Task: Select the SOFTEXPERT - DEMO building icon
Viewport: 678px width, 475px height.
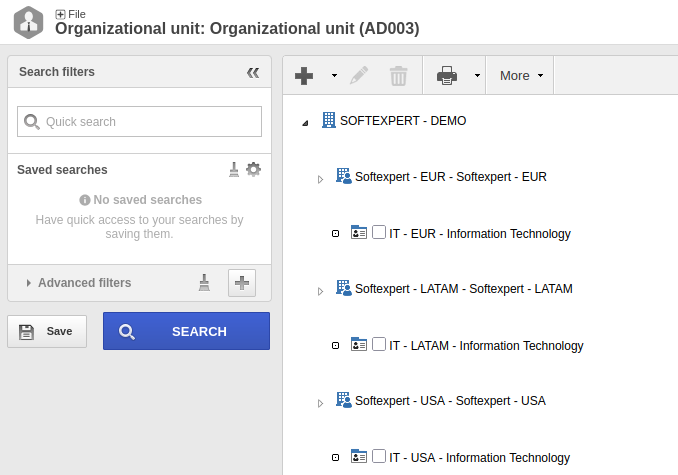Action: pos(329,120)
